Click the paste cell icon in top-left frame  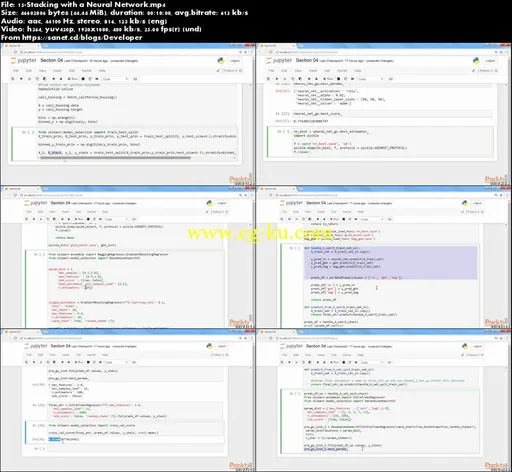click(x=45, y=79)
